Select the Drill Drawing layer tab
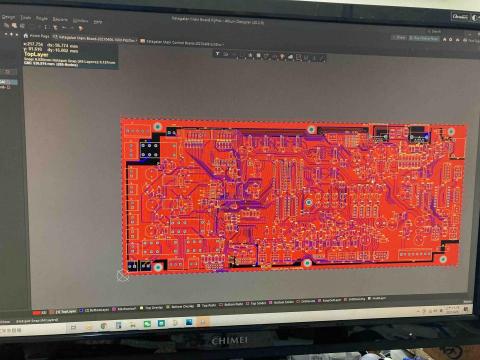This screenshot has width=480, height=360. coord(355,299)
